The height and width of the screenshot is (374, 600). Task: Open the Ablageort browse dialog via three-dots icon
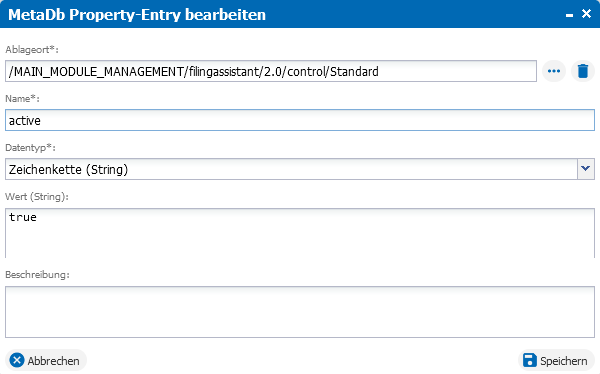554,71
